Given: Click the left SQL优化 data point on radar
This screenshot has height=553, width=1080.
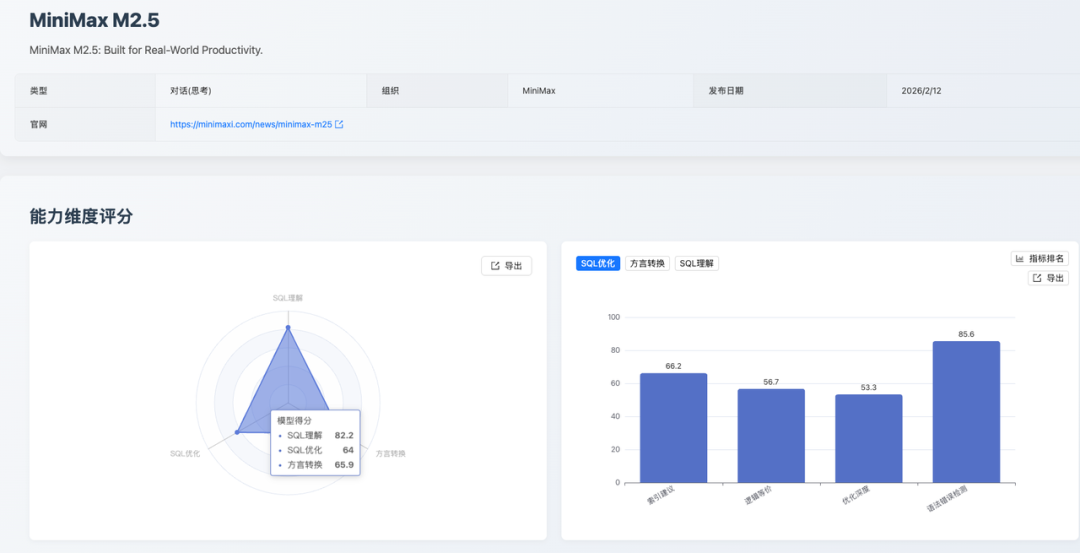Looking at the screenshot, I should [237, 432].
